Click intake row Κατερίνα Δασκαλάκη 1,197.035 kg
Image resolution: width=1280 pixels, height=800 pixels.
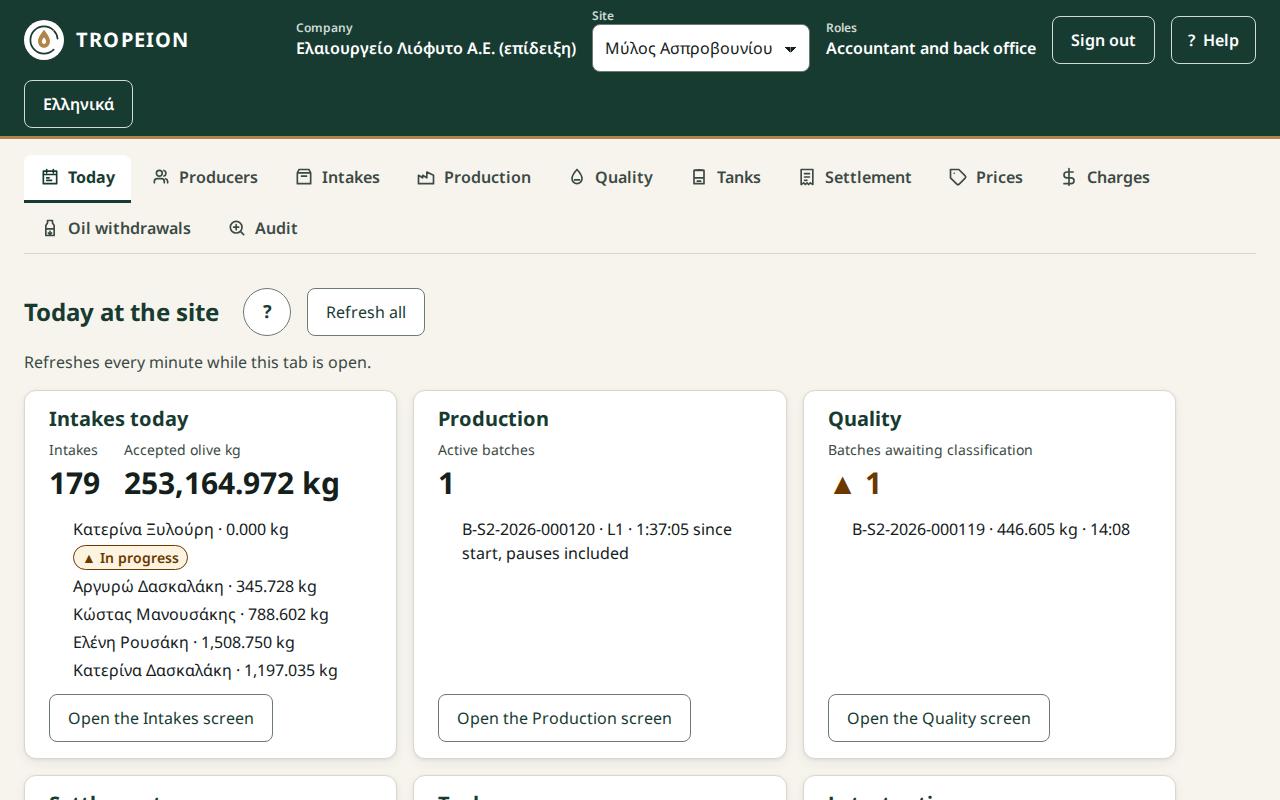point(205,670)
